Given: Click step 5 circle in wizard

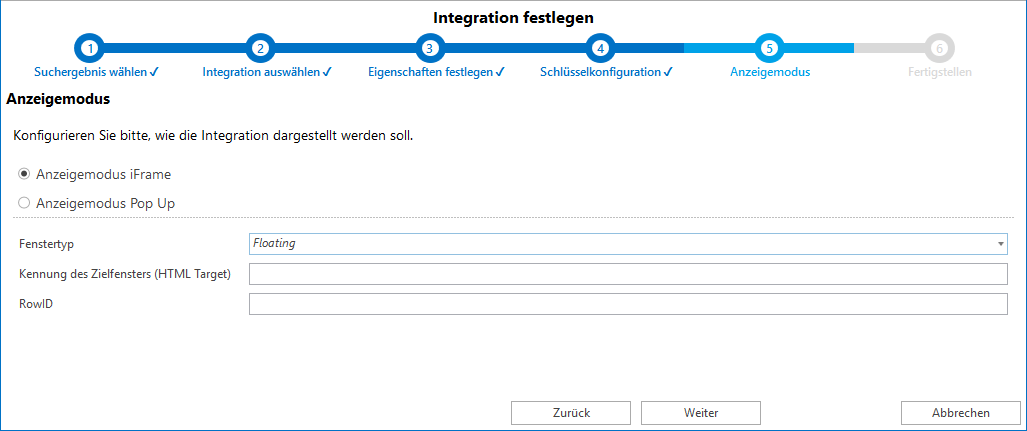Looking at the screenshot, I should click(x=769, y=47).
